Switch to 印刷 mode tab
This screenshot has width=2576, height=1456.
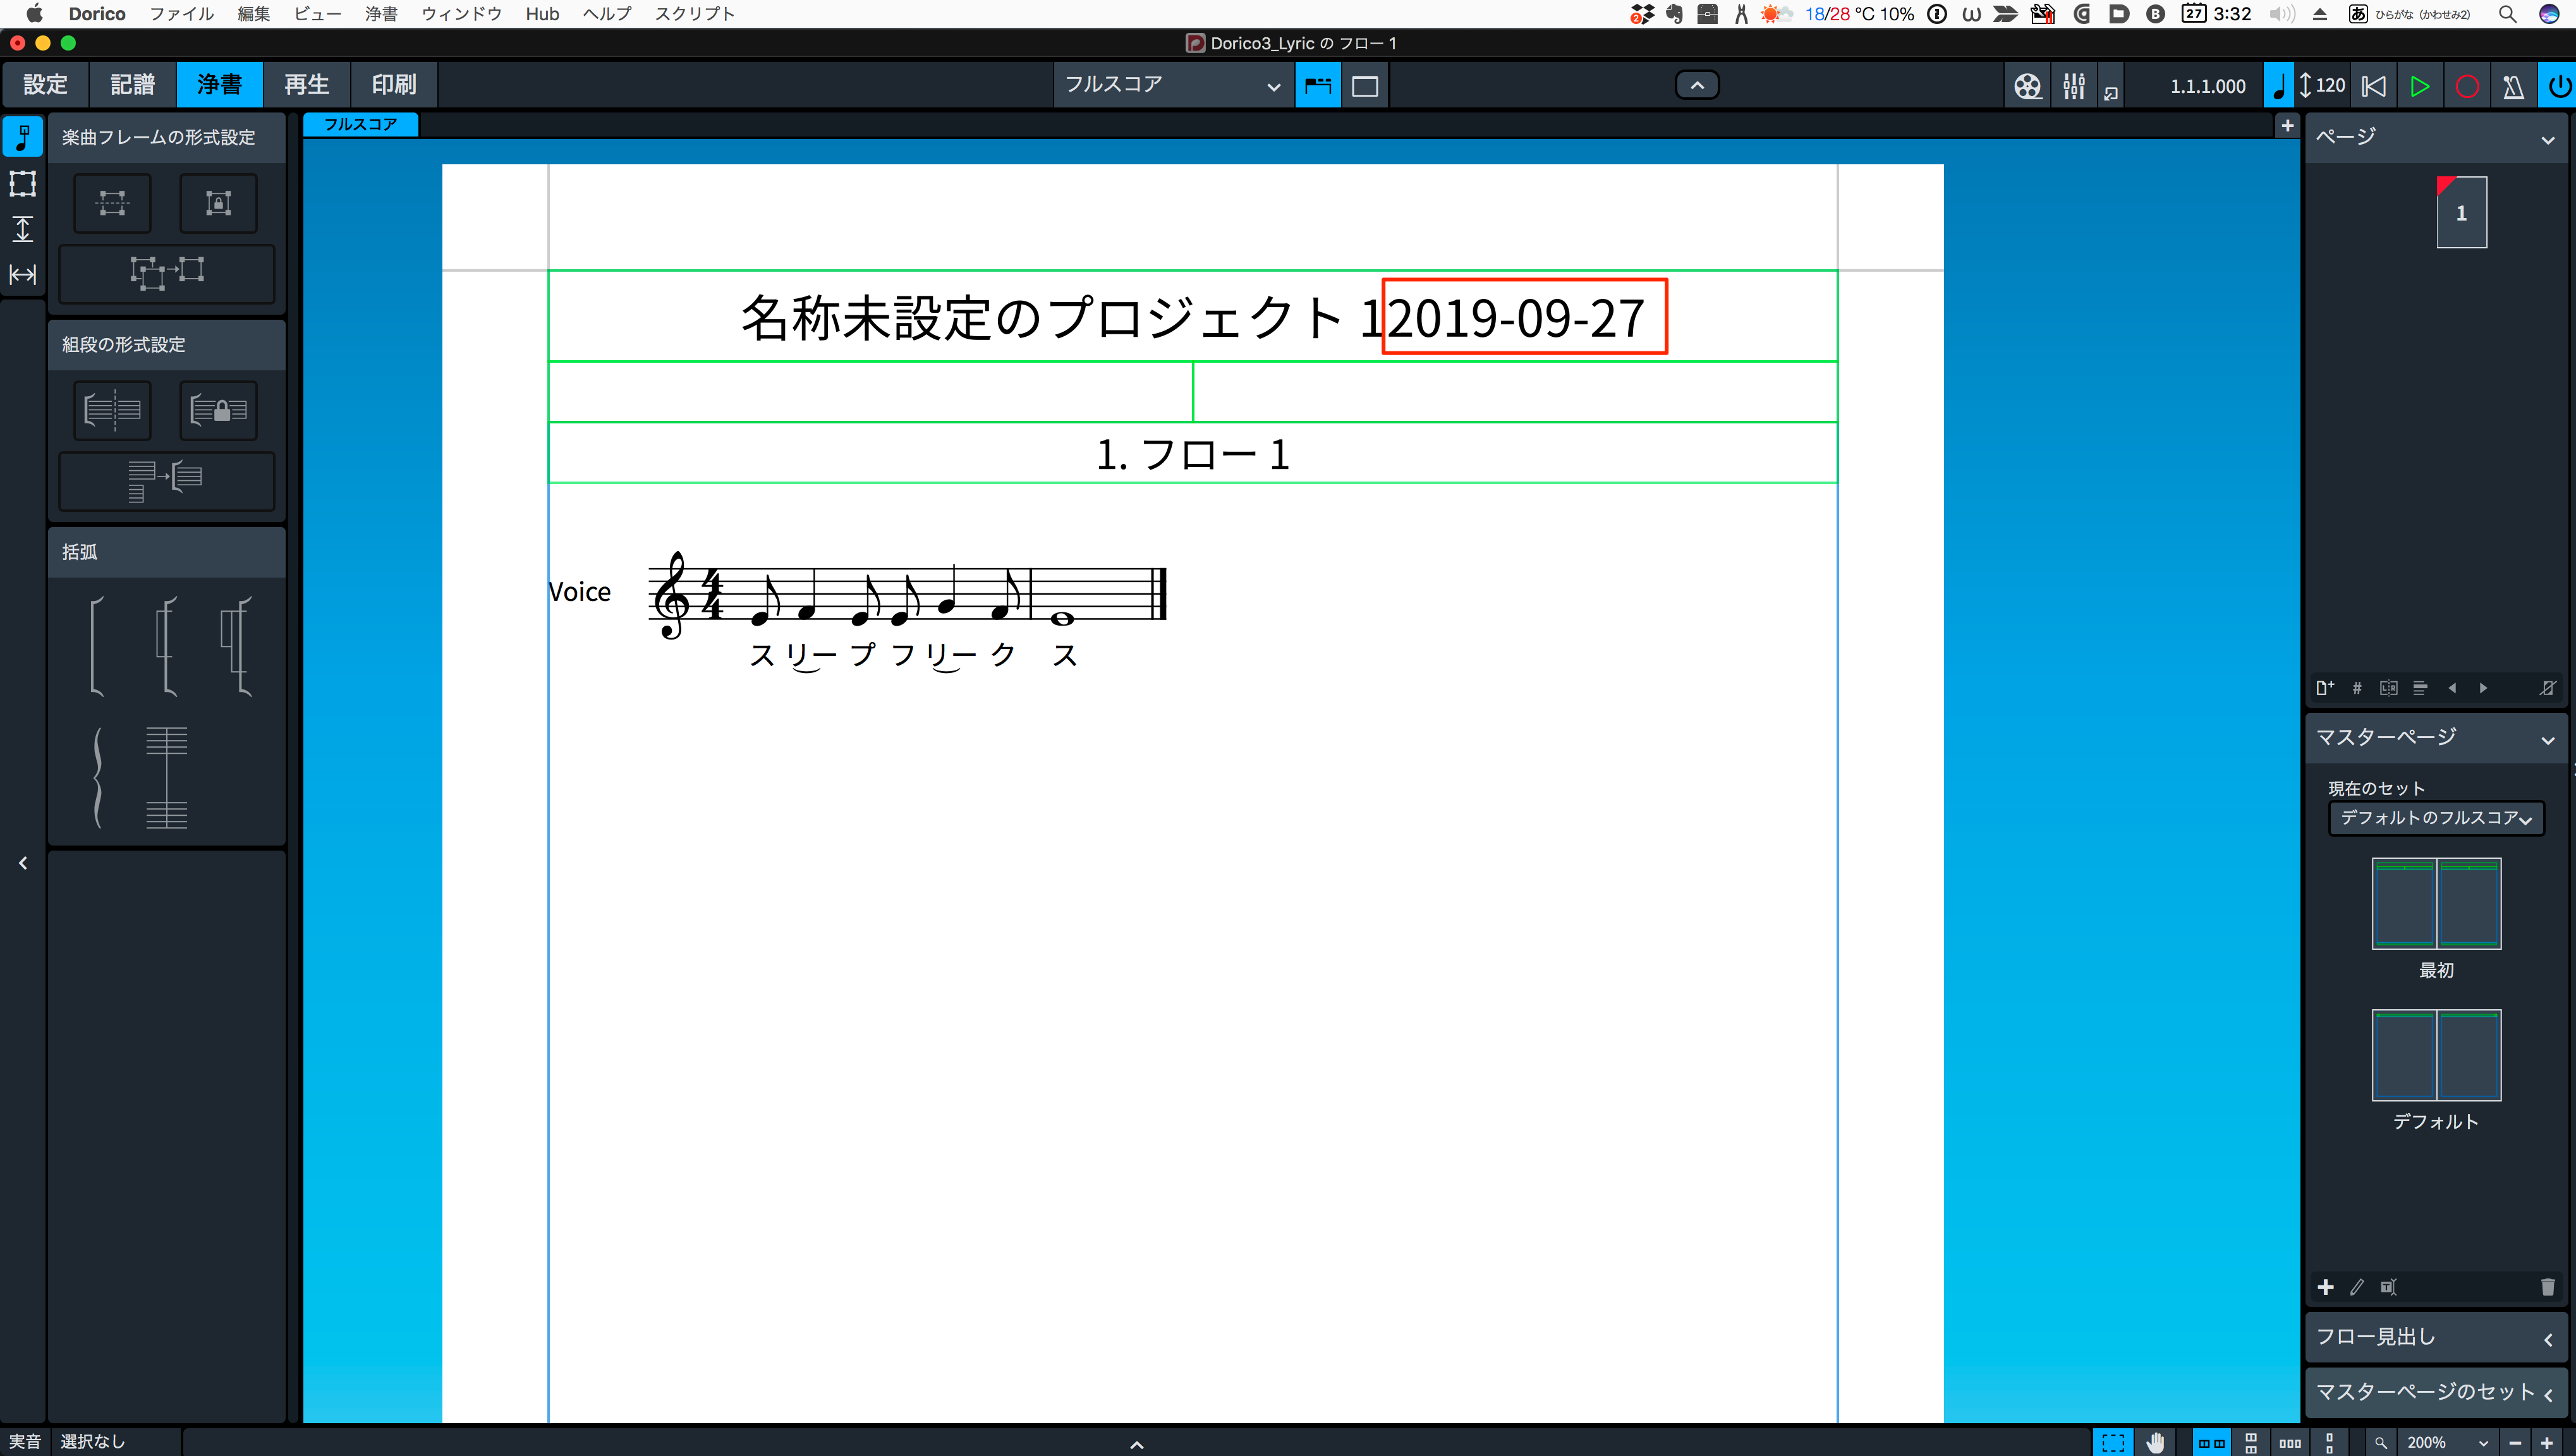click(x=393, y=85)
